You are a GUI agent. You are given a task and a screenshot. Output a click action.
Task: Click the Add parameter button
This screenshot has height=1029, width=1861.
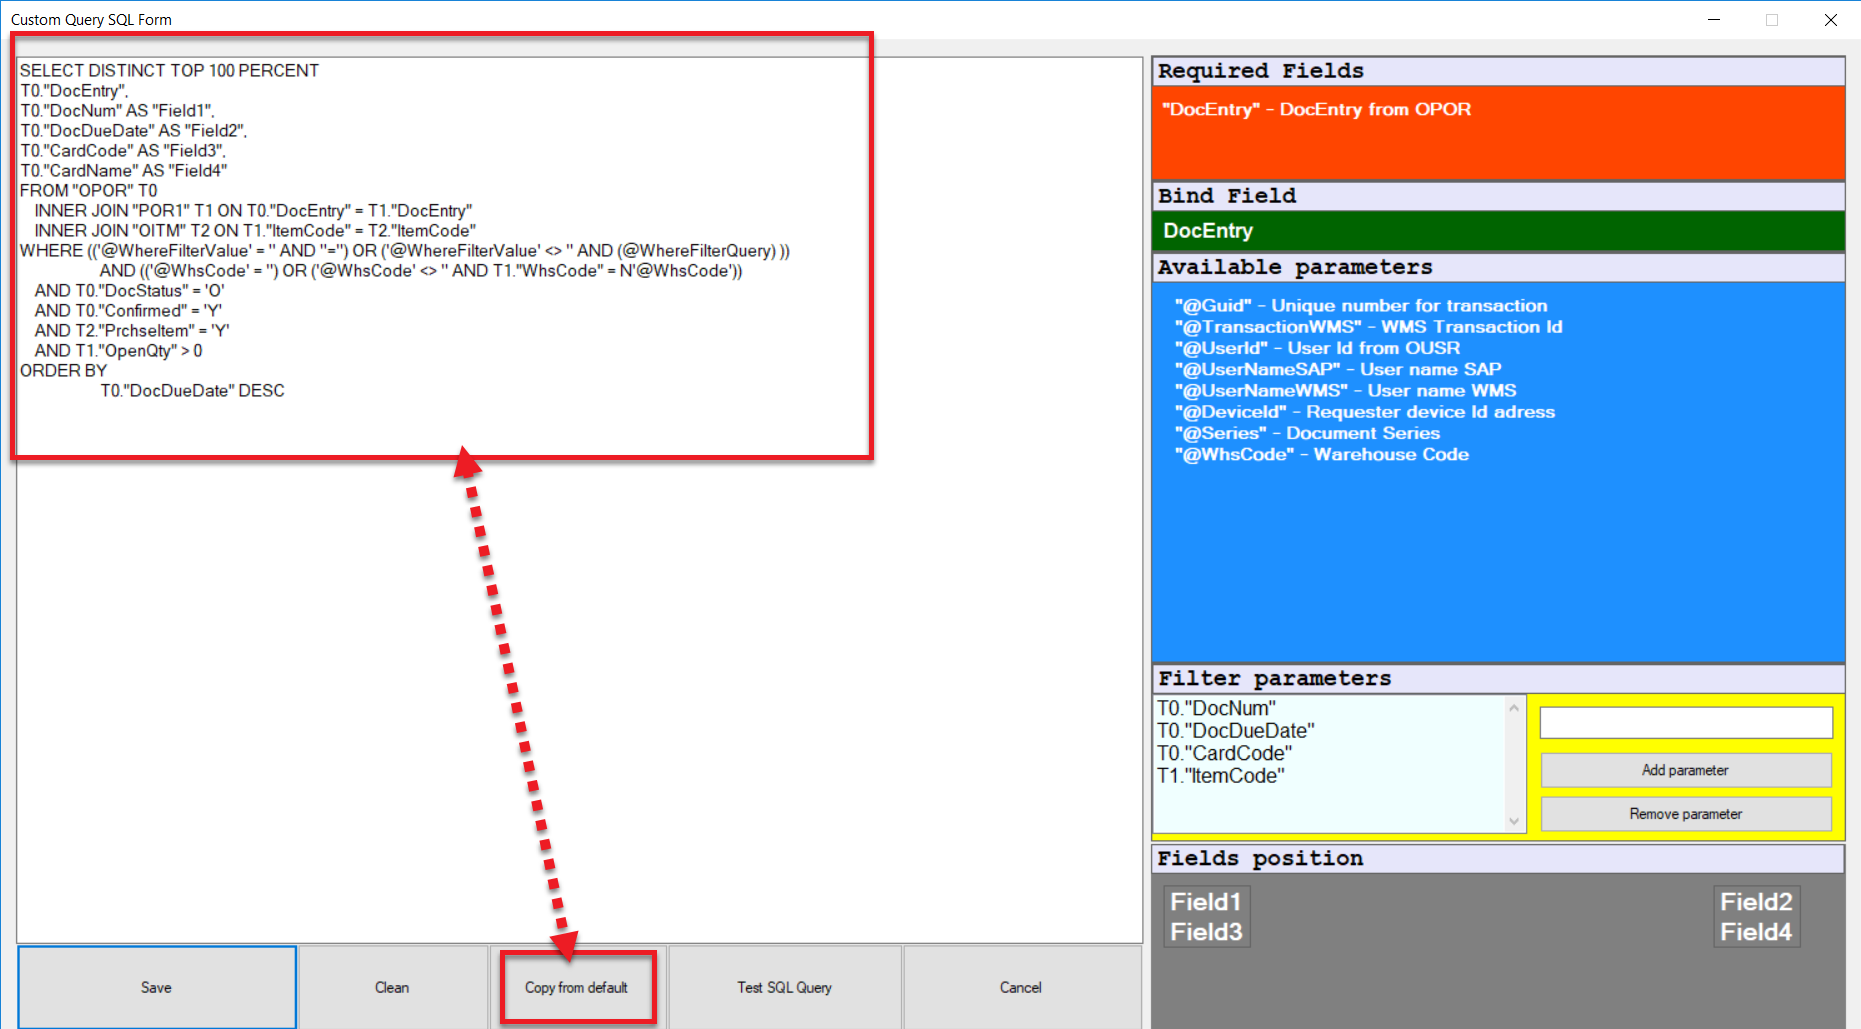[1686, 770]
